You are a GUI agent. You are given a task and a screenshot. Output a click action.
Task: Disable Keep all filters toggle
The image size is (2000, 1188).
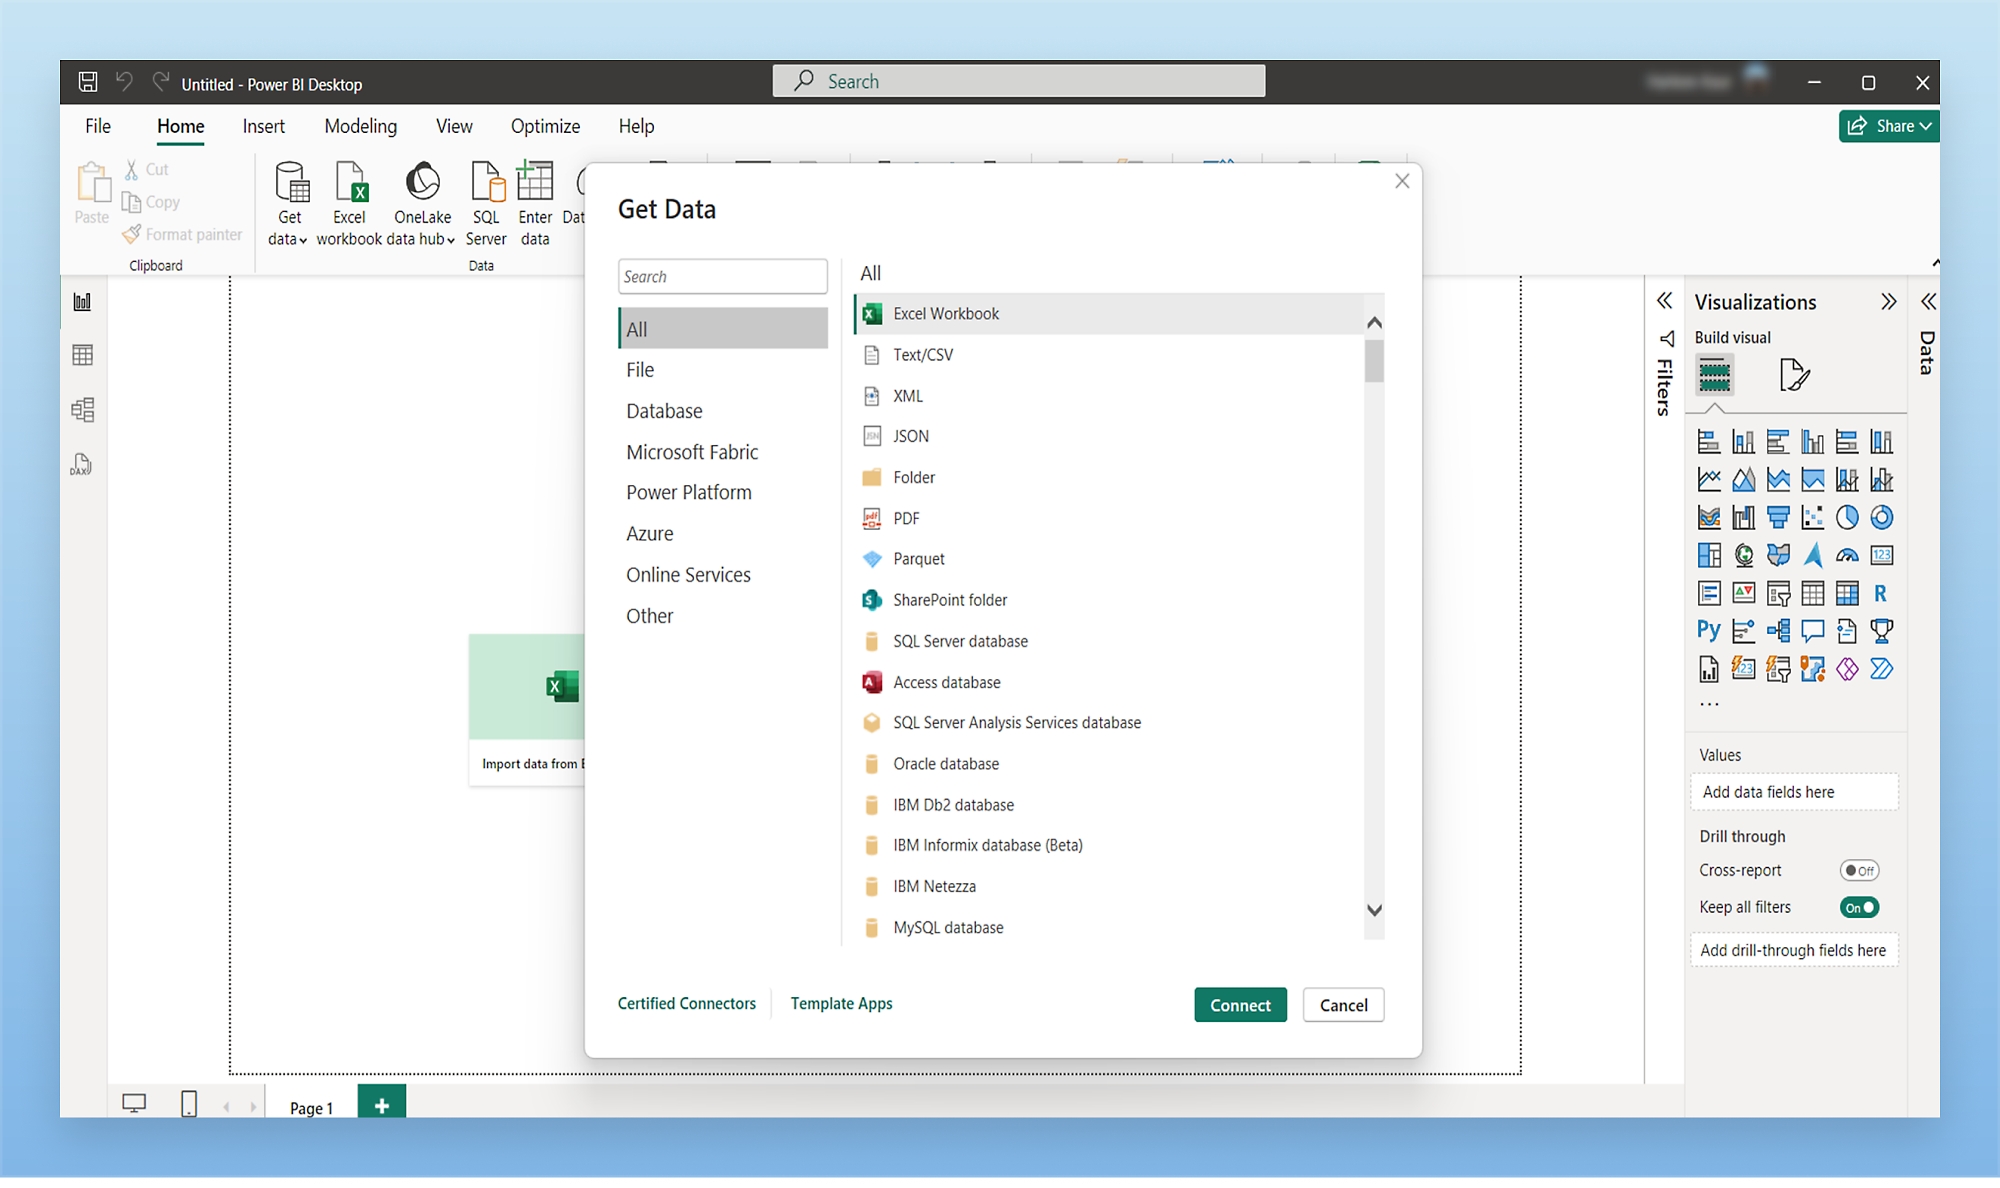1861,907
